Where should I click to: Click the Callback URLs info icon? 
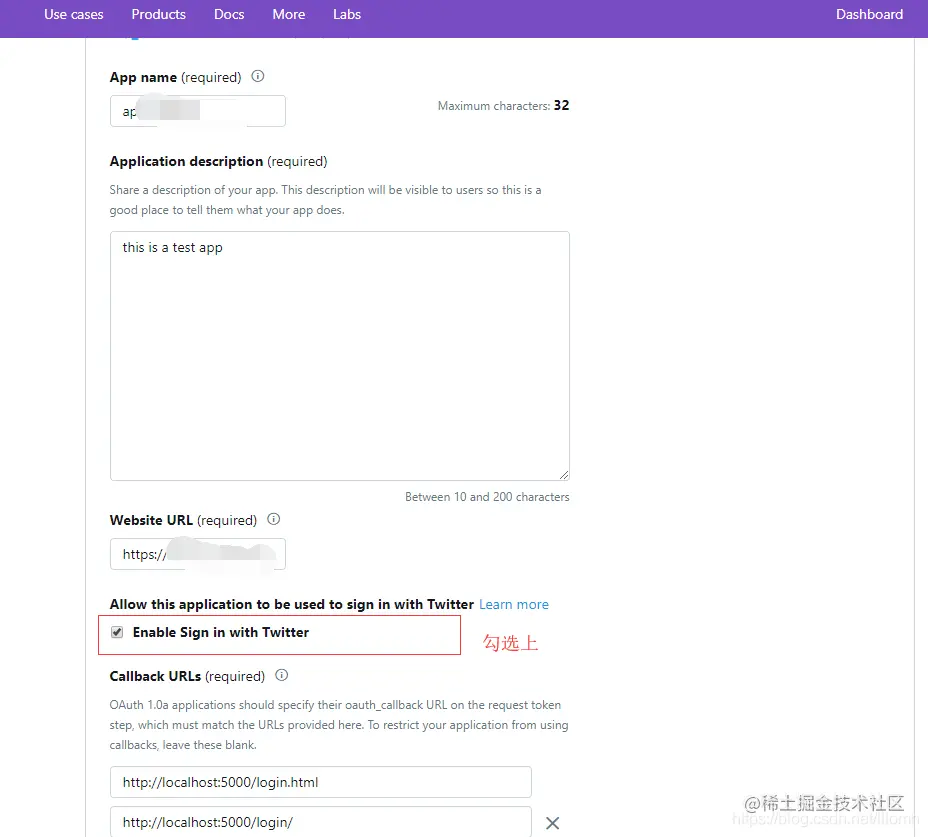click(281, 675)
